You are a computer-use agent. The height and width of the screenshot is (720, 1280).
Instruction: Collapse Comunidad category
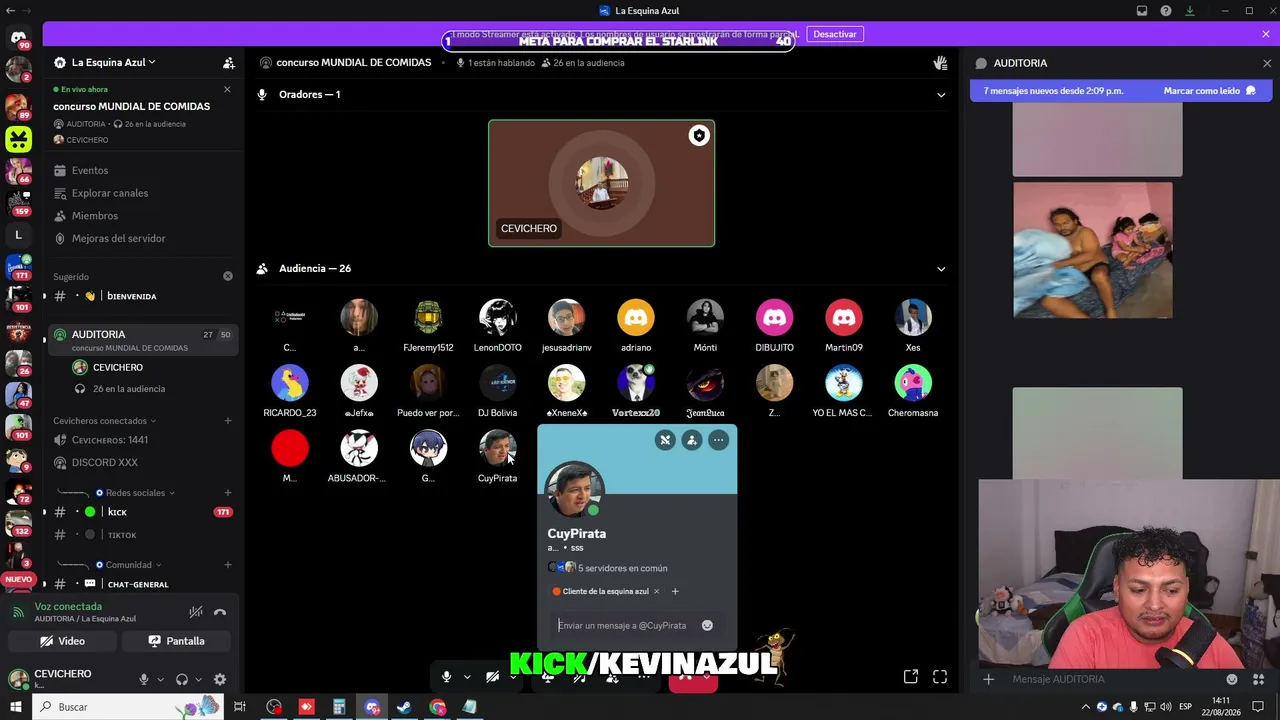click(x=129, y=565)
